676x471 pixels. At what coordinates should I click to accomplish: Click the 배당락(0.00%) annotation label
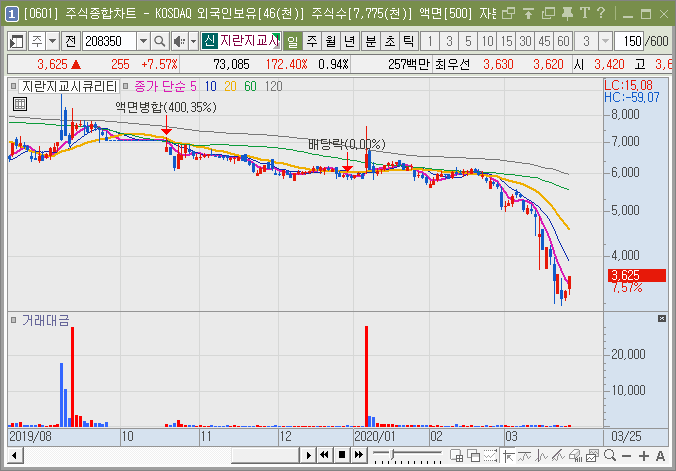347,144
